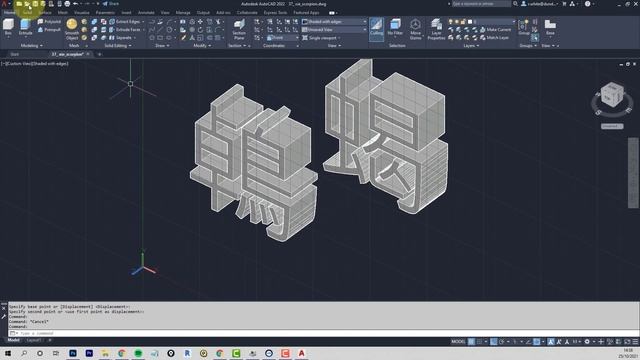Click Make Current layer button
Viewport: 640px width, 360px height.
[496, 30]
